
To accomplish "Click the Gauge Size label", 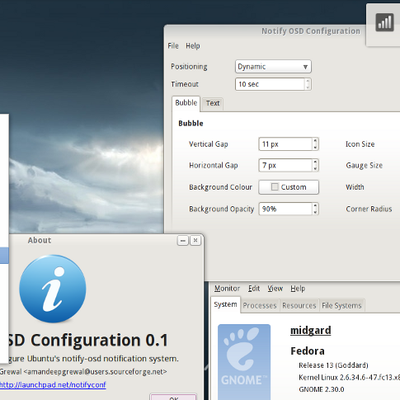I will point(364,166).
